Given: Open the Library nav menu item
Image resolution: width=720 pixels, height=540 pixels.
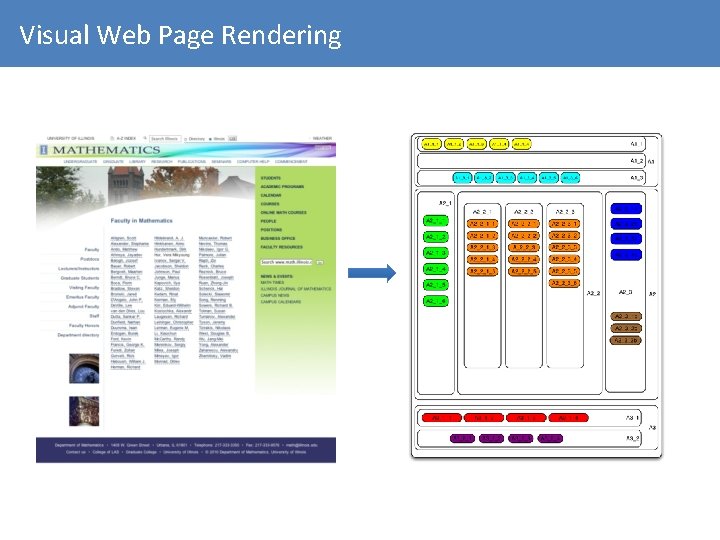Looking at the screenshot, I should click(x=137, y=162).
